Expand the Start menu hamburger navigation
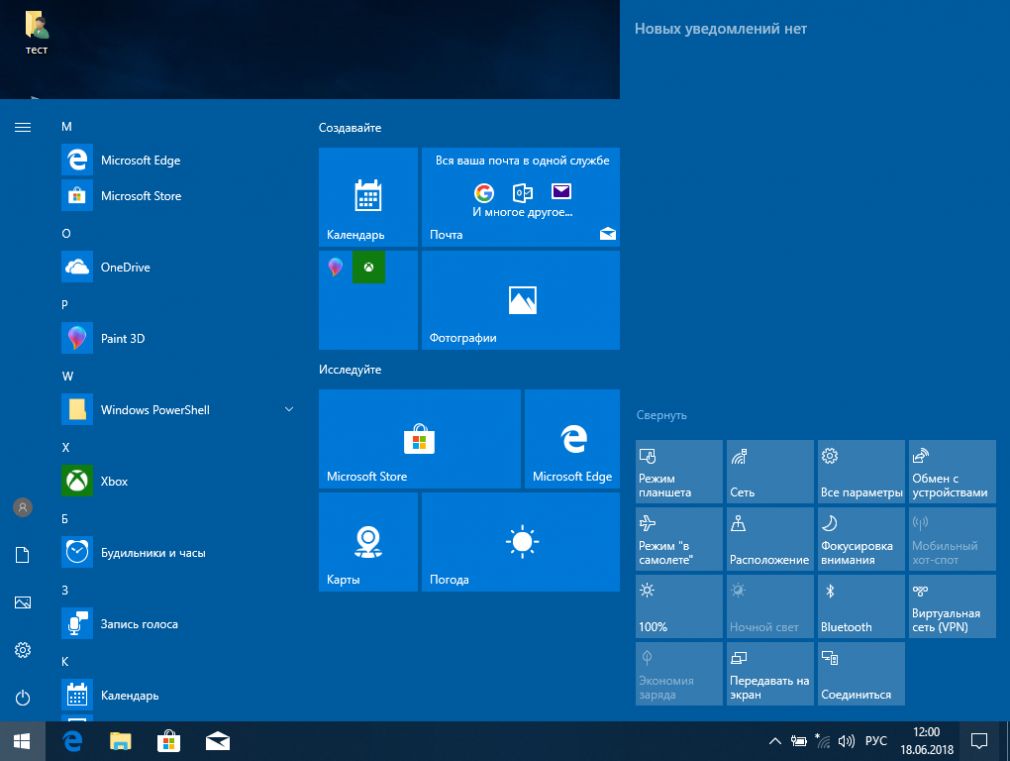This screenshot has height=761, width=1010. (x=23, y=127)
